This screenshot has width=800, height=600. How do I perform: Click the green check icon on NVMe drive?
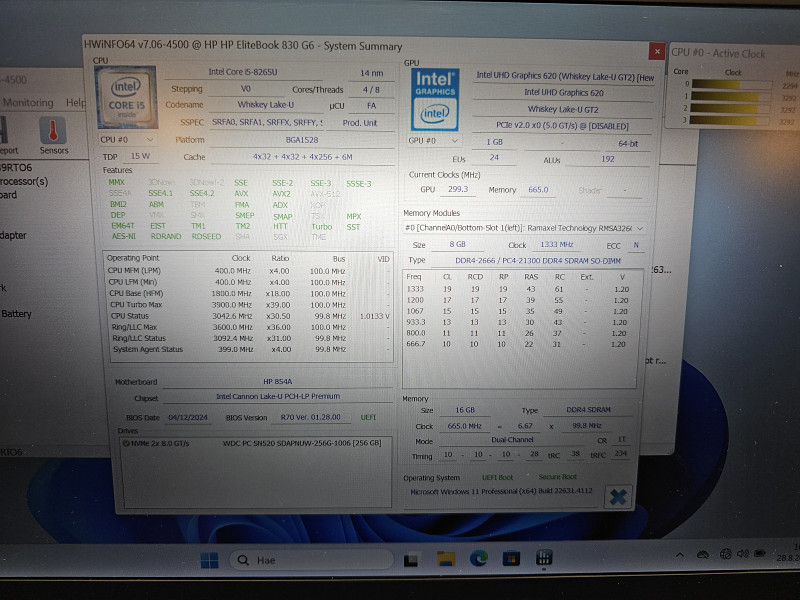tap(126, 443)
